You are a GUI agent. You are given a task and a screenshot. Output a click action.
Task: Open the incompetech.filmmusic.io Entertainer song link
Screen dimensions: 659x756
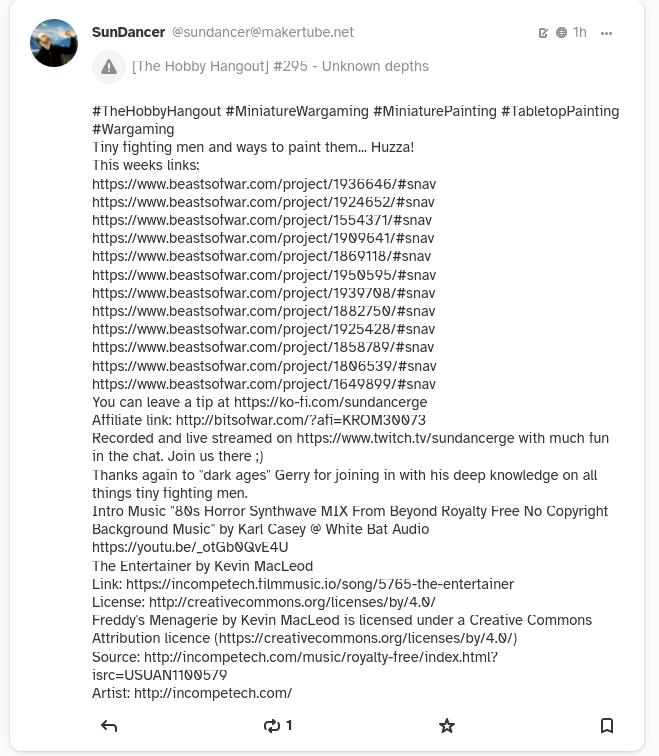(319, 584)
